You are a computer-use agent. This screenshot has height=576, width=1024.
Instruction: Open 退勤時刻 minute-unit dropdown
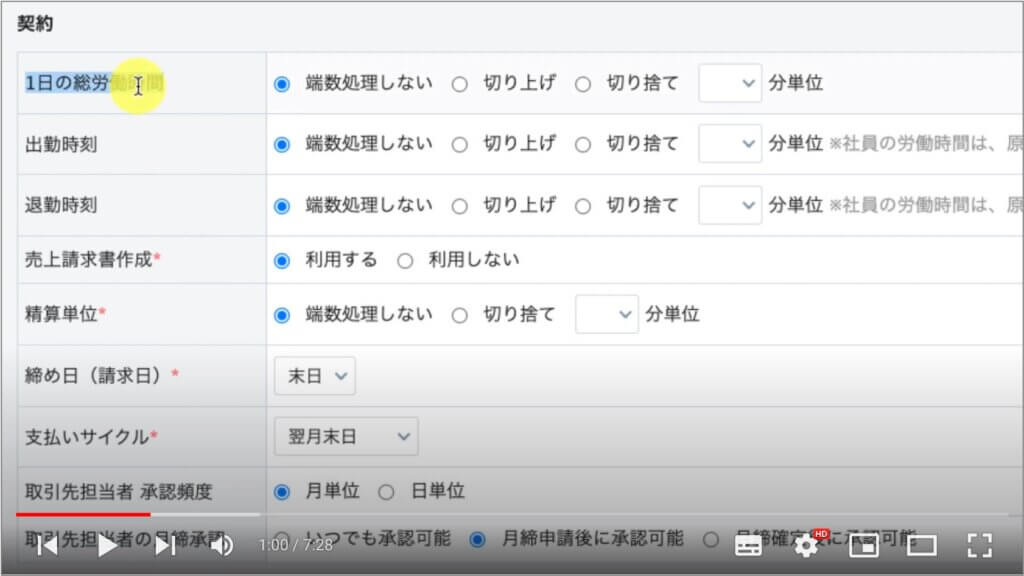tap(730, 206)
